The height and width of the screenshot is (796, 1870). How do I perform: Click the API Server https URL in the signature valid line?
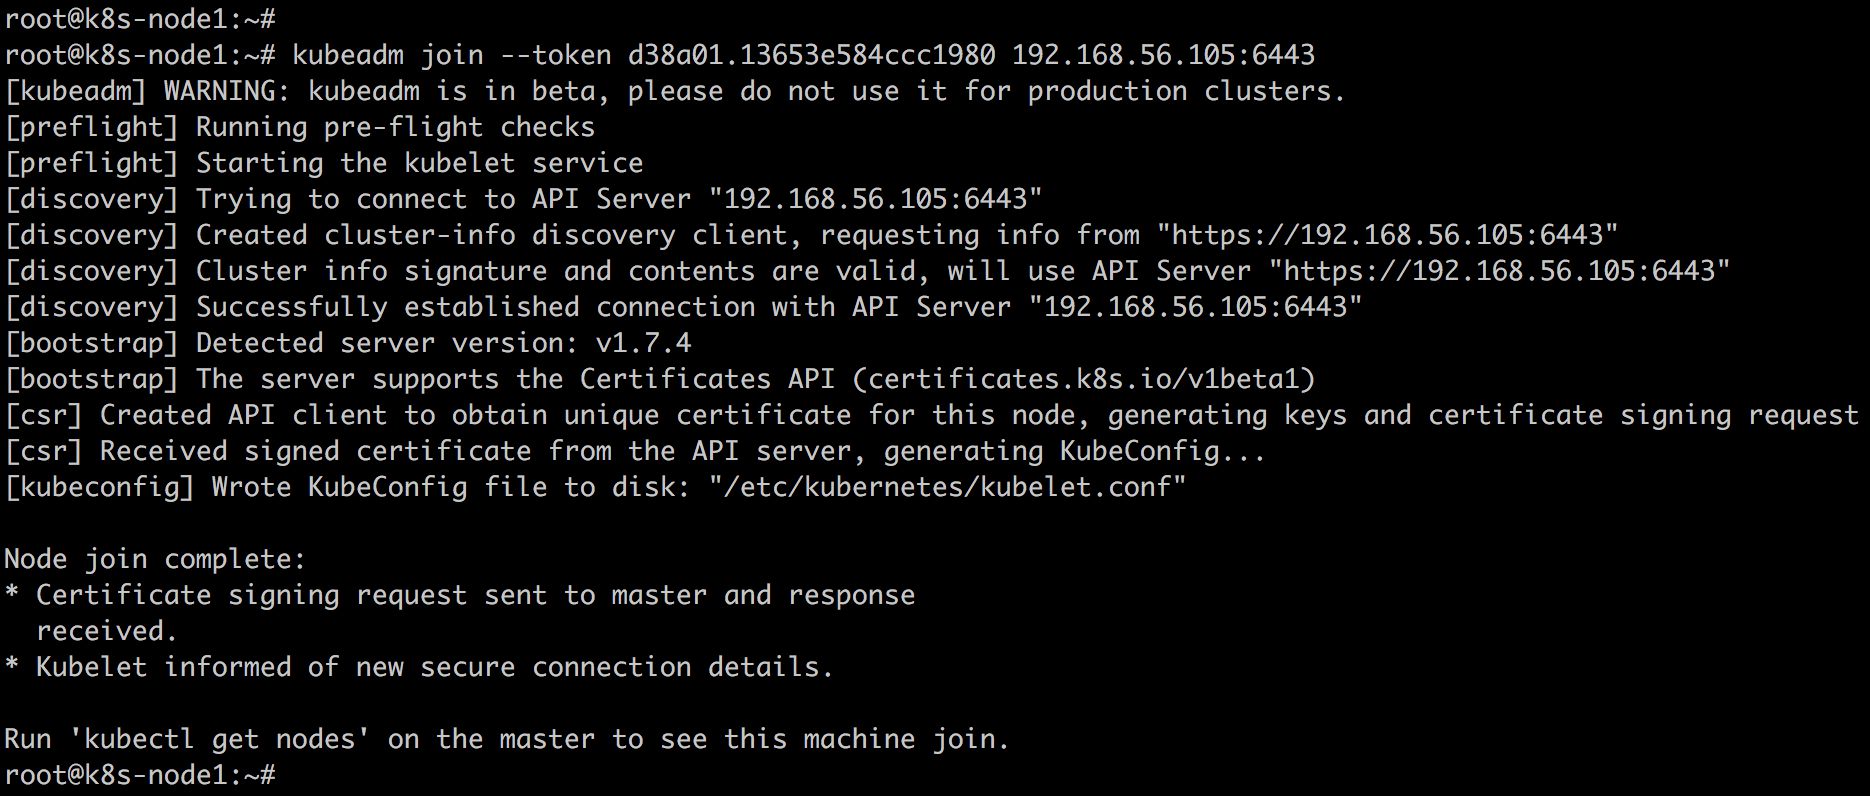click(x=1499, y=271)
